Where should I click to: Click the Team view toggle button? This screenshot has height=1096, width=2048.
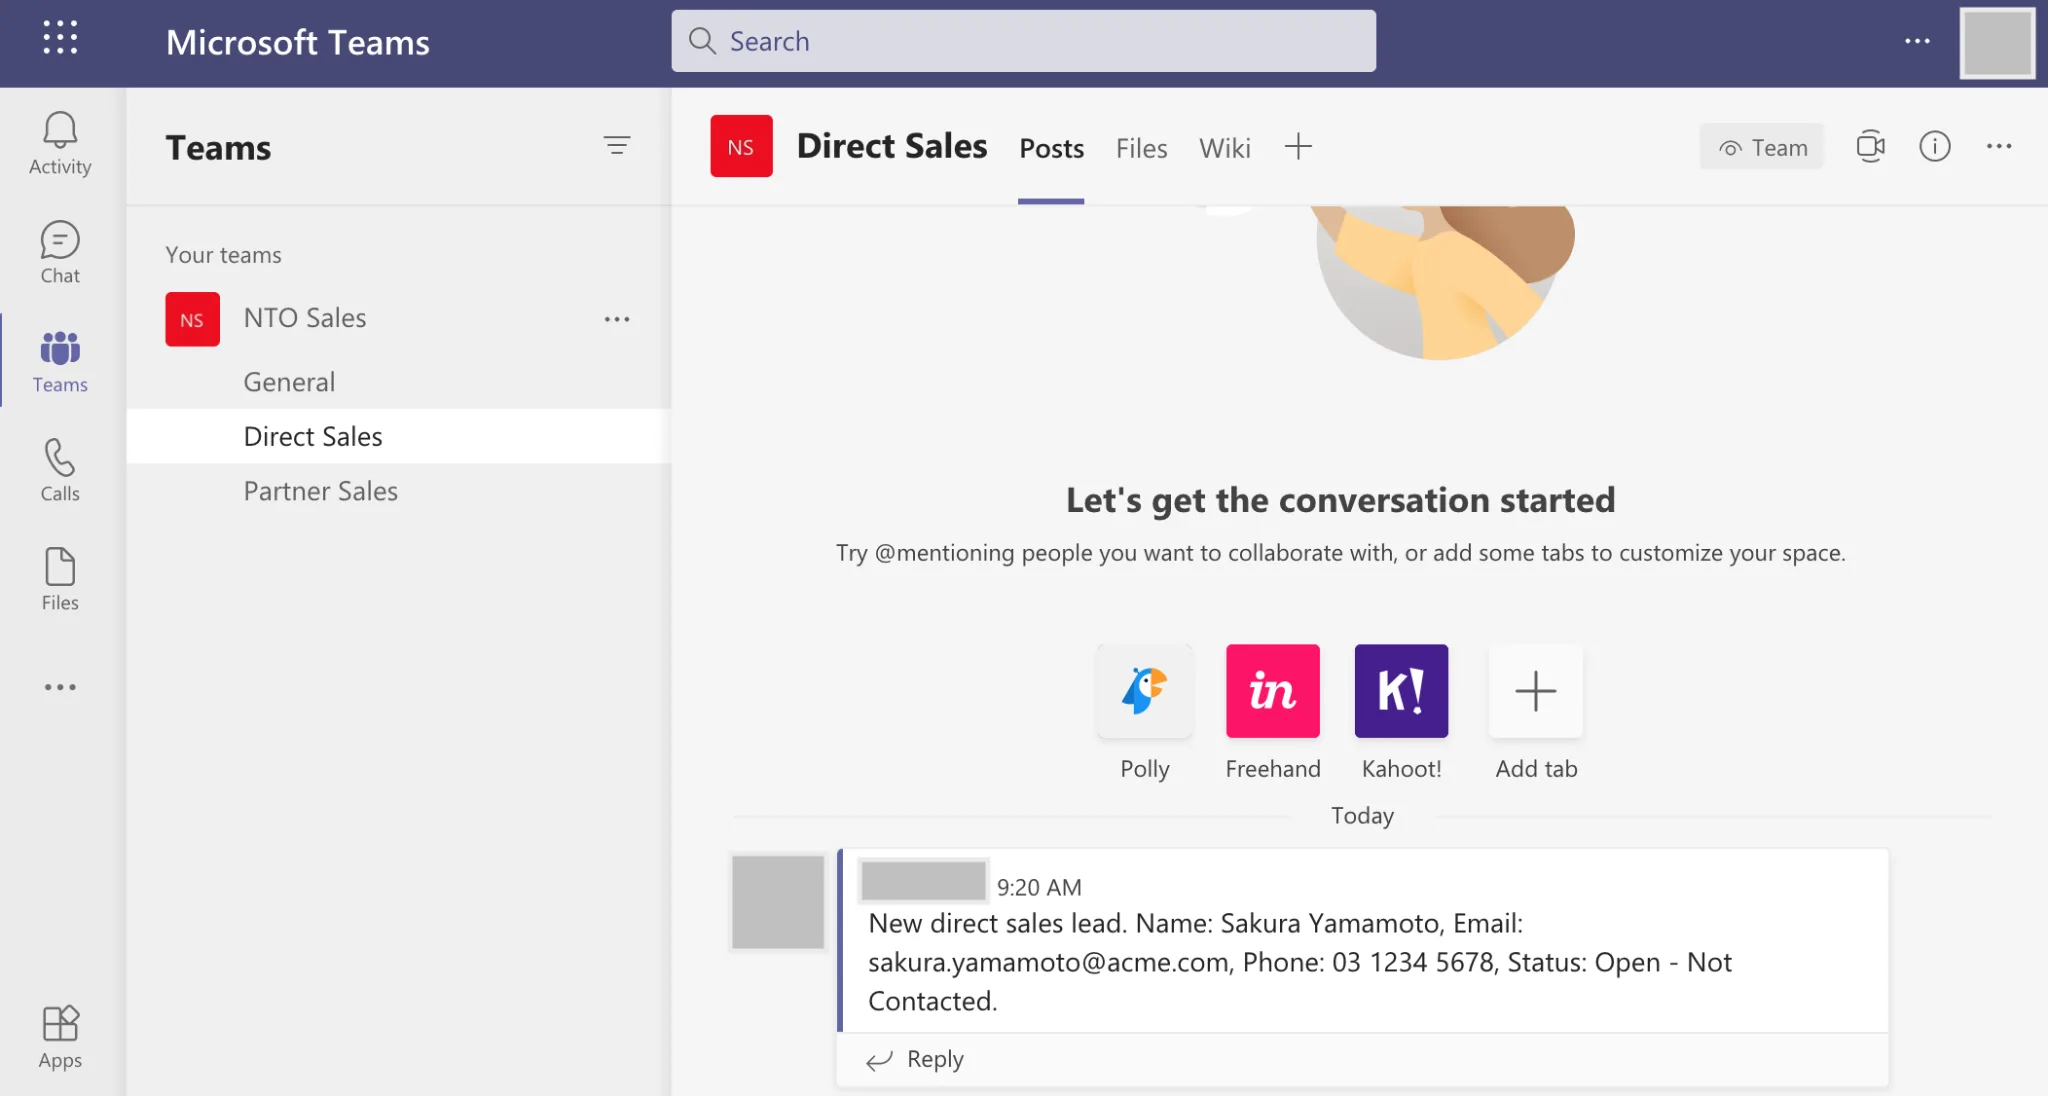click(1764, 146)
